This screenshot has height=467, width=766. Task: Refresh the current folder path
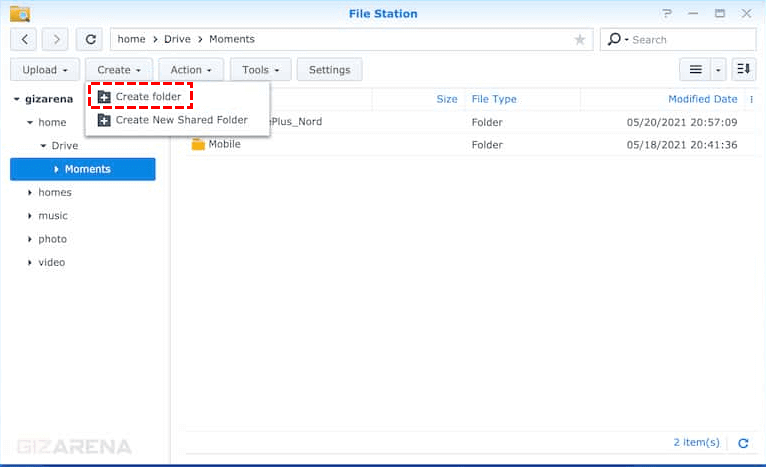click(91, 40)
